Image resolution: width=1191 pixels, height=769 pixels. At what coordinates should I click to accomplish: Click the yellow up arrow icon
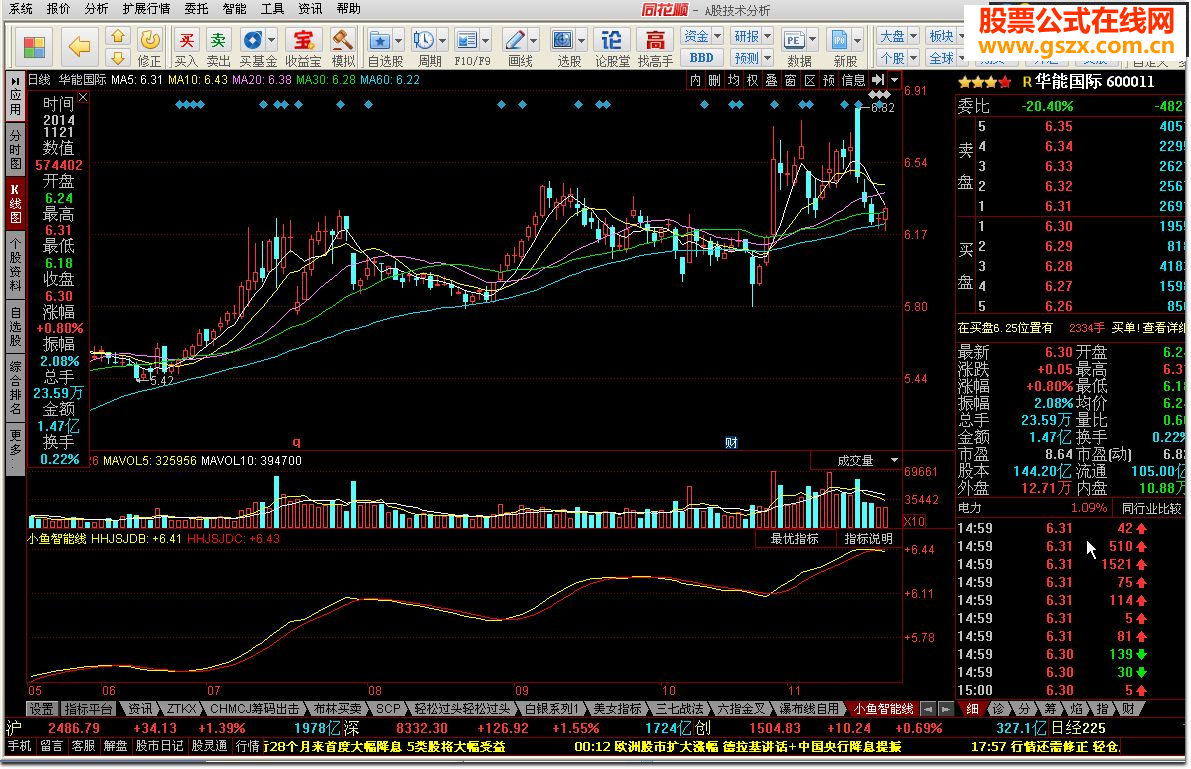[x=117, y=36]
